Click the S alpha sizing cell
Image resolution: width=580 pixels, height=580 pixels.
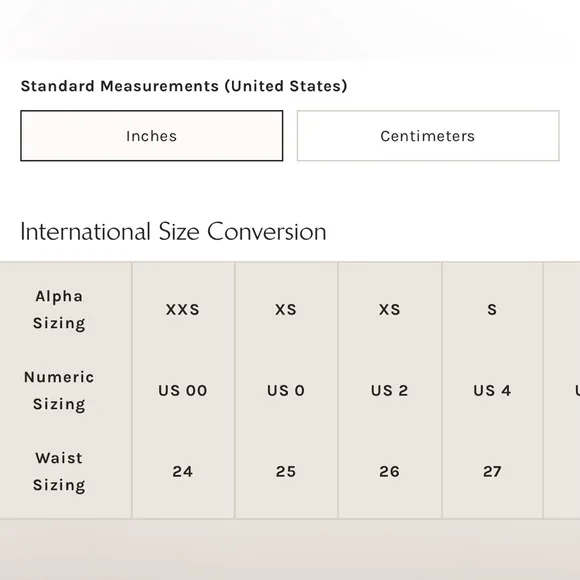(492, 310)
